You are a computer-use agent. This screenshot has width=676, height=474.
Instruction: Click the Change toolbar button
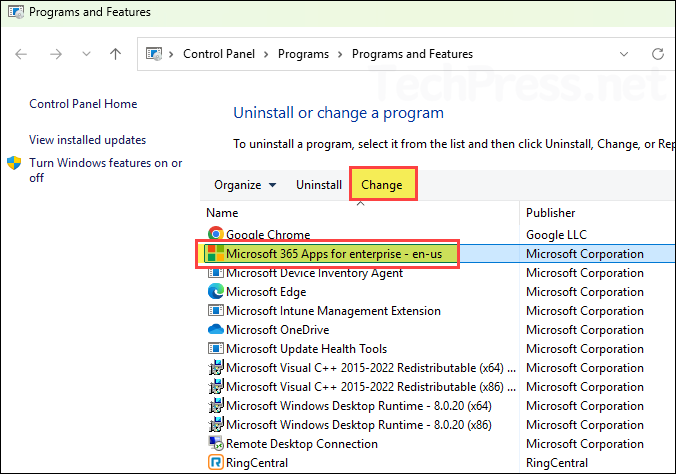[x=382, y=185]
